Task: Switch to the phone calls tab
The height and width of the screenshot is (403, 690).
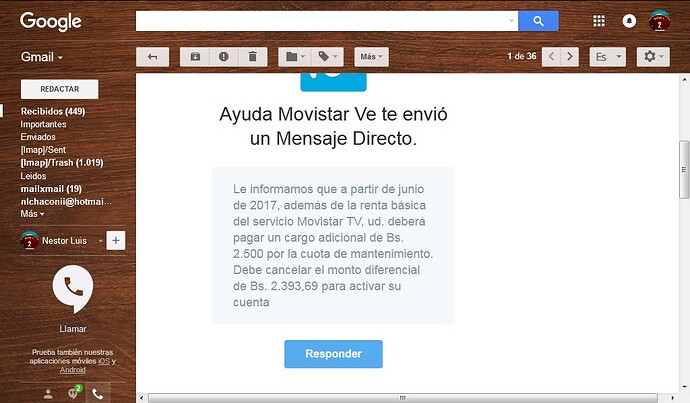Action: pos(98,394)
